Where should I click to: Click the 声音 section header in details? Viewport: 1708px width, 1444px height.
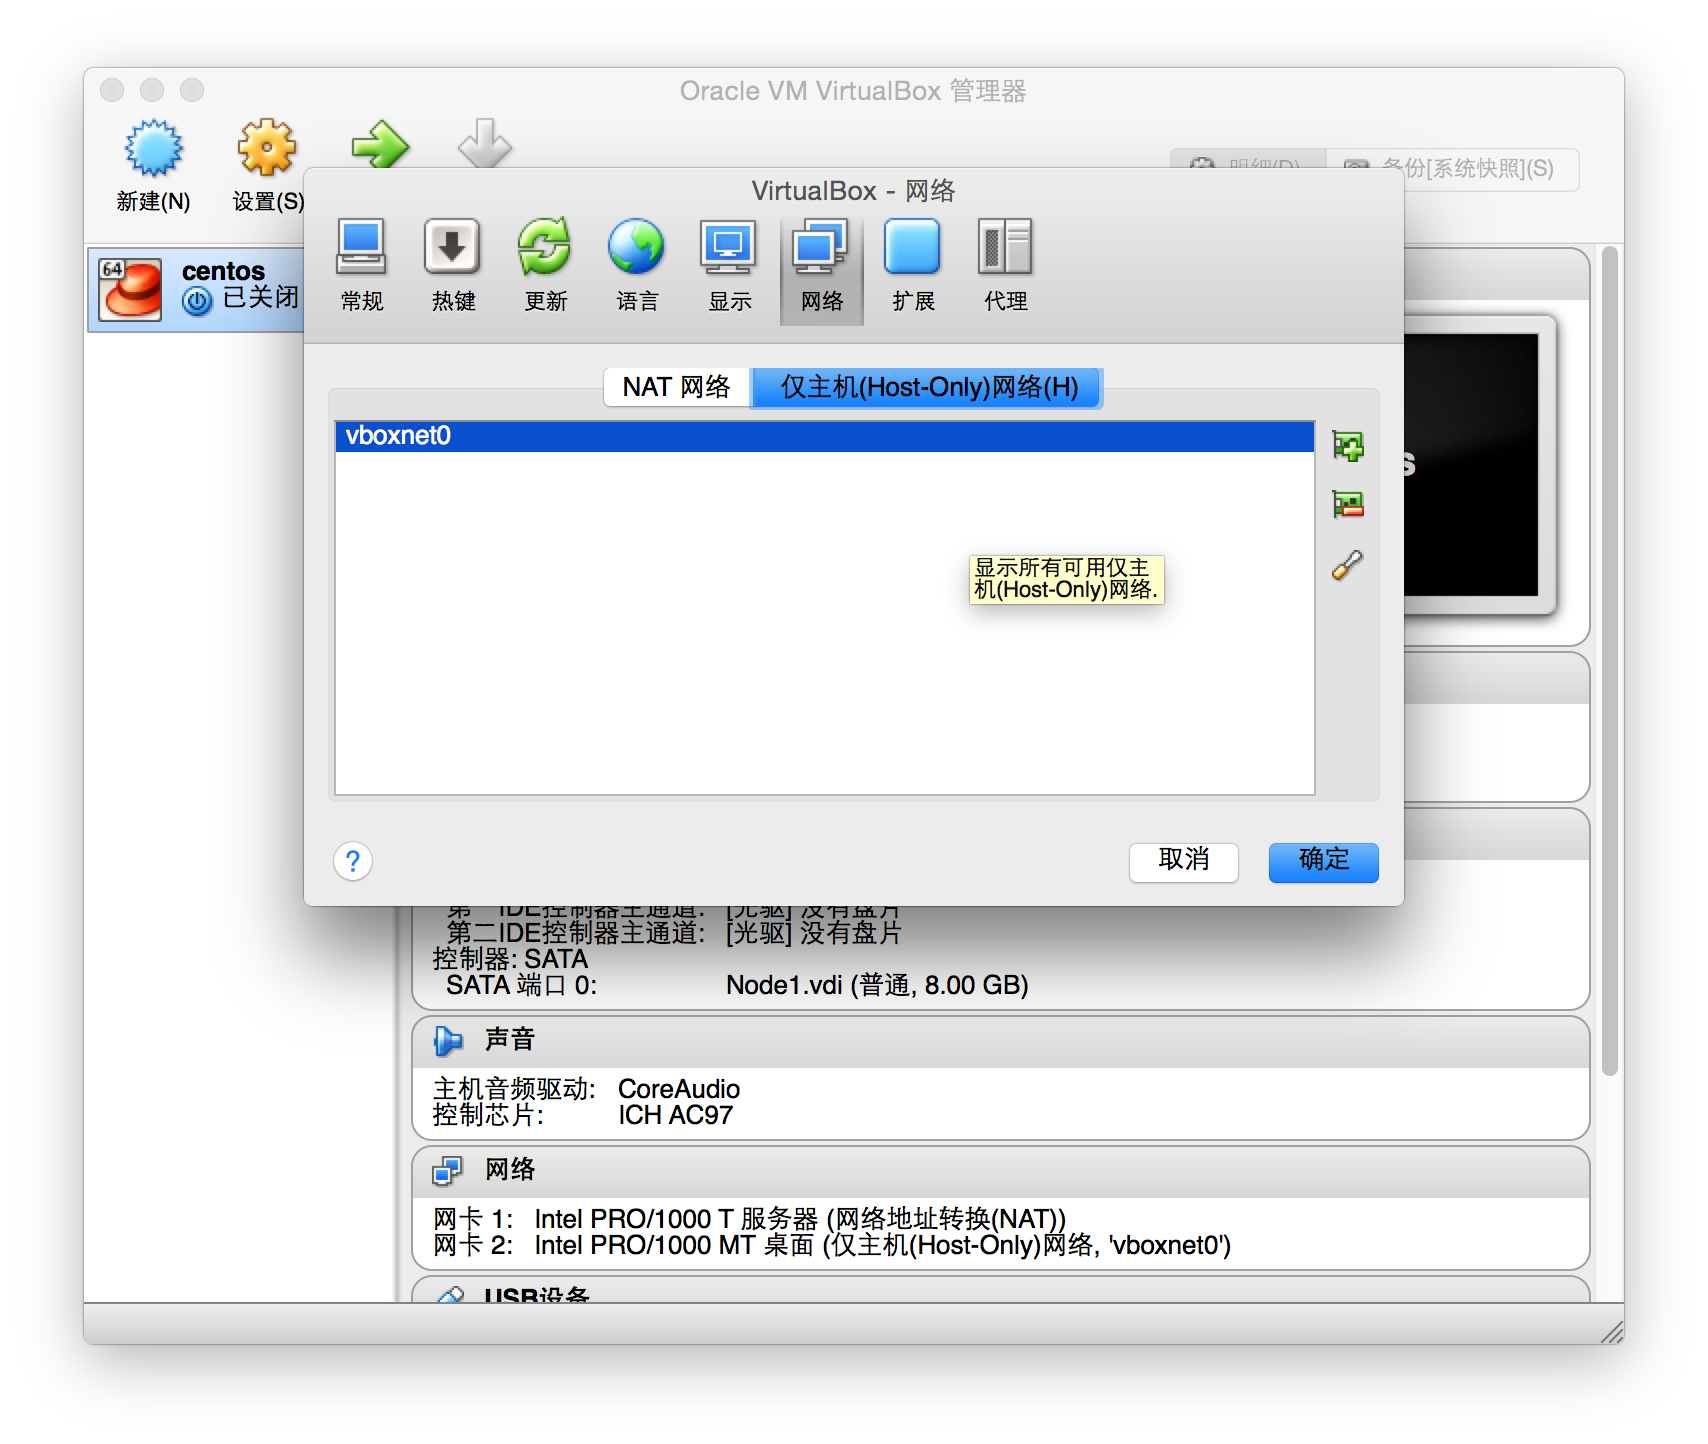1000,1041
